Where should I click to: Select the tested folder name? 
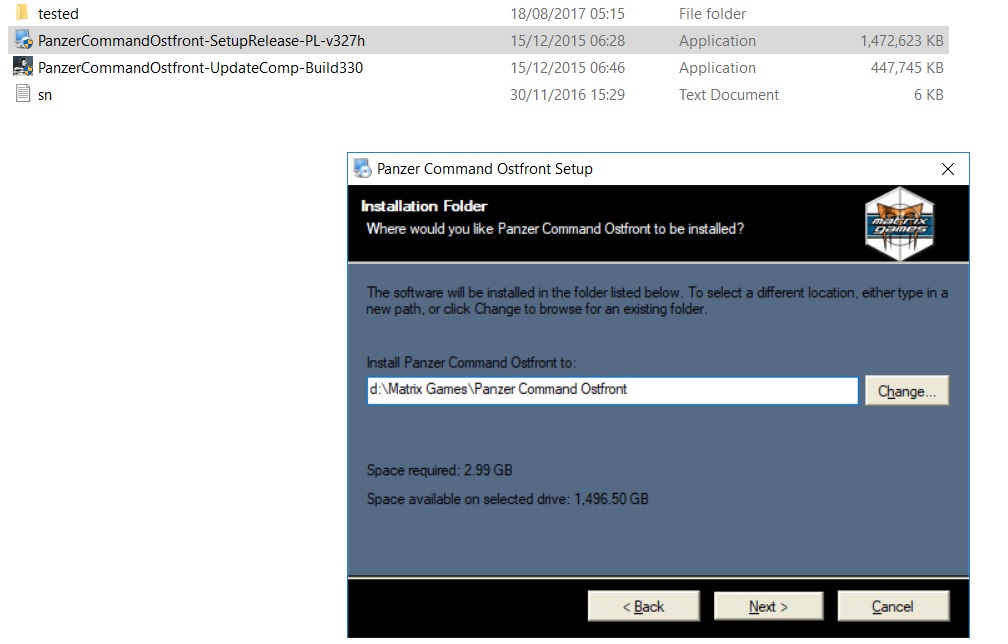tap(58, 13)
